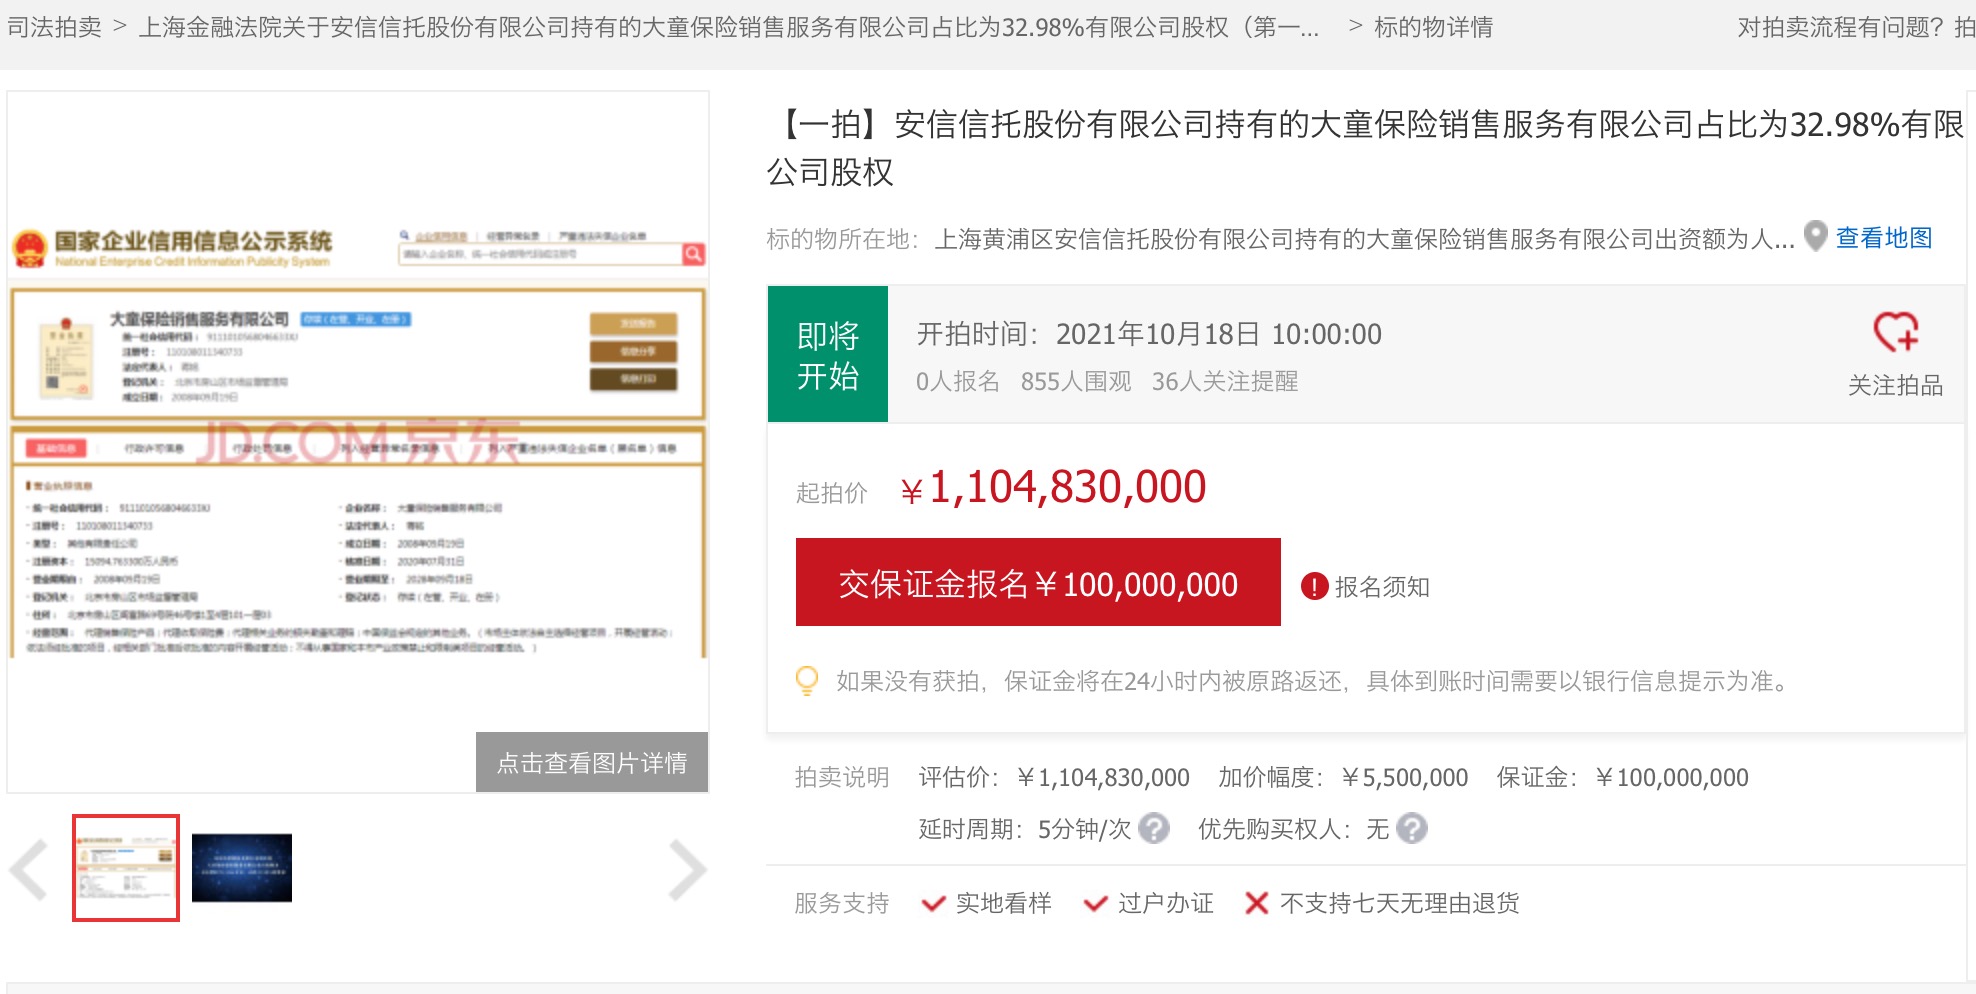
Task: Select the dark blue second thumbnail
Action: point(242,868)
